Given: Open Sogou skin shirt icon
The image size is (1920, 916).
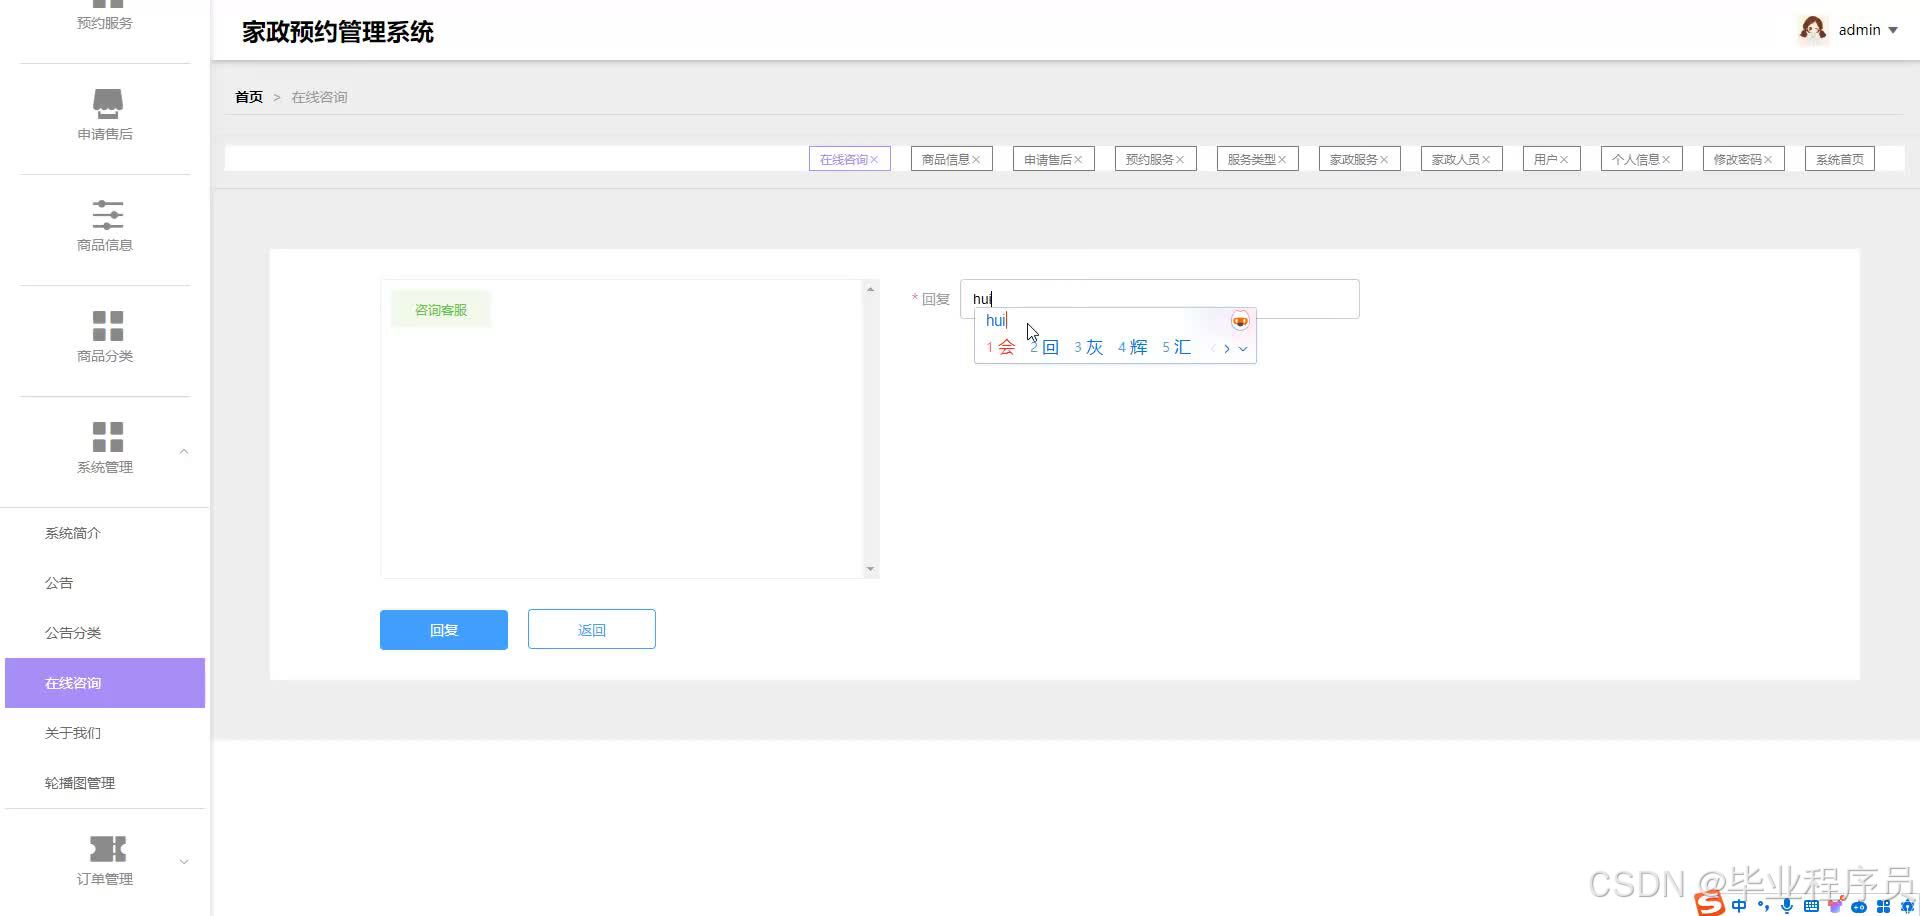Looking at the screenshot, I should pos(1835,906).
